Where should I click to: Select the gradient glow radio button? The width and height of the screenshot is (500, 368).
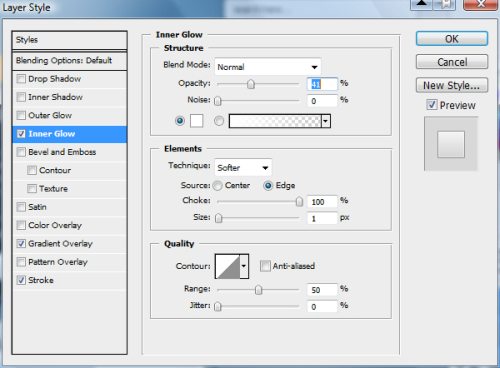(219, 121)
